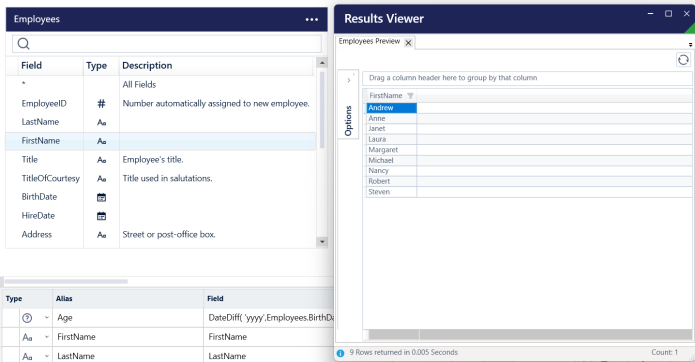Select the Andrew cell in results
The height and width of the screenshot is (362, 695).
pyautogui.click(x=392, y=108)
